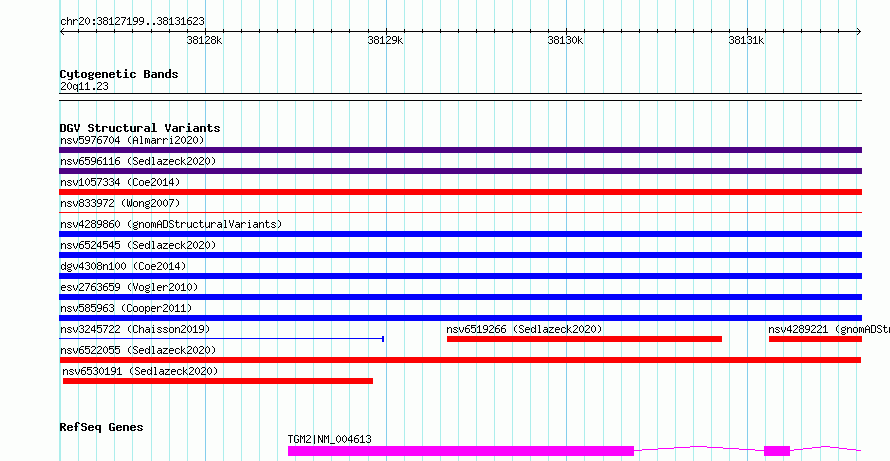Click the nsv4289221 label text

(829, 329)
